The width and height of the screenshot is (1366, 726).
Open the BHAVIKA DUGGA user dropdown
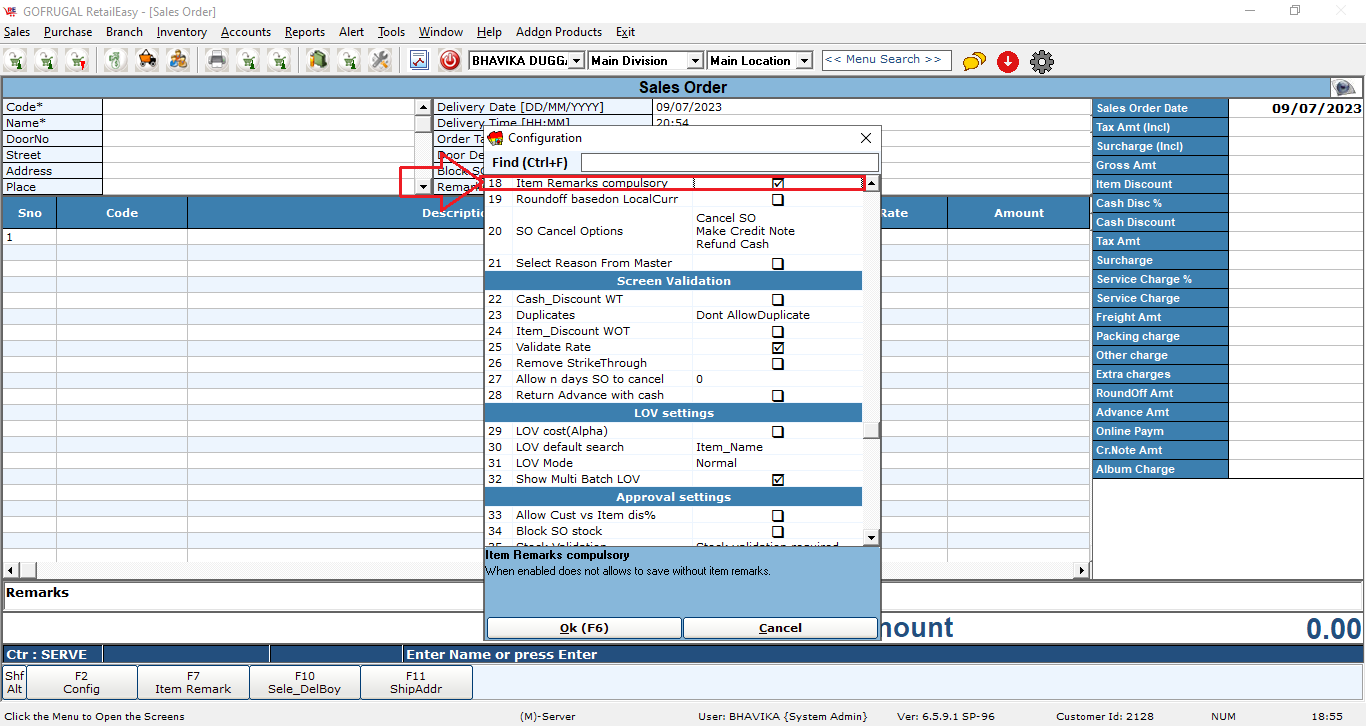pos(576,61)
